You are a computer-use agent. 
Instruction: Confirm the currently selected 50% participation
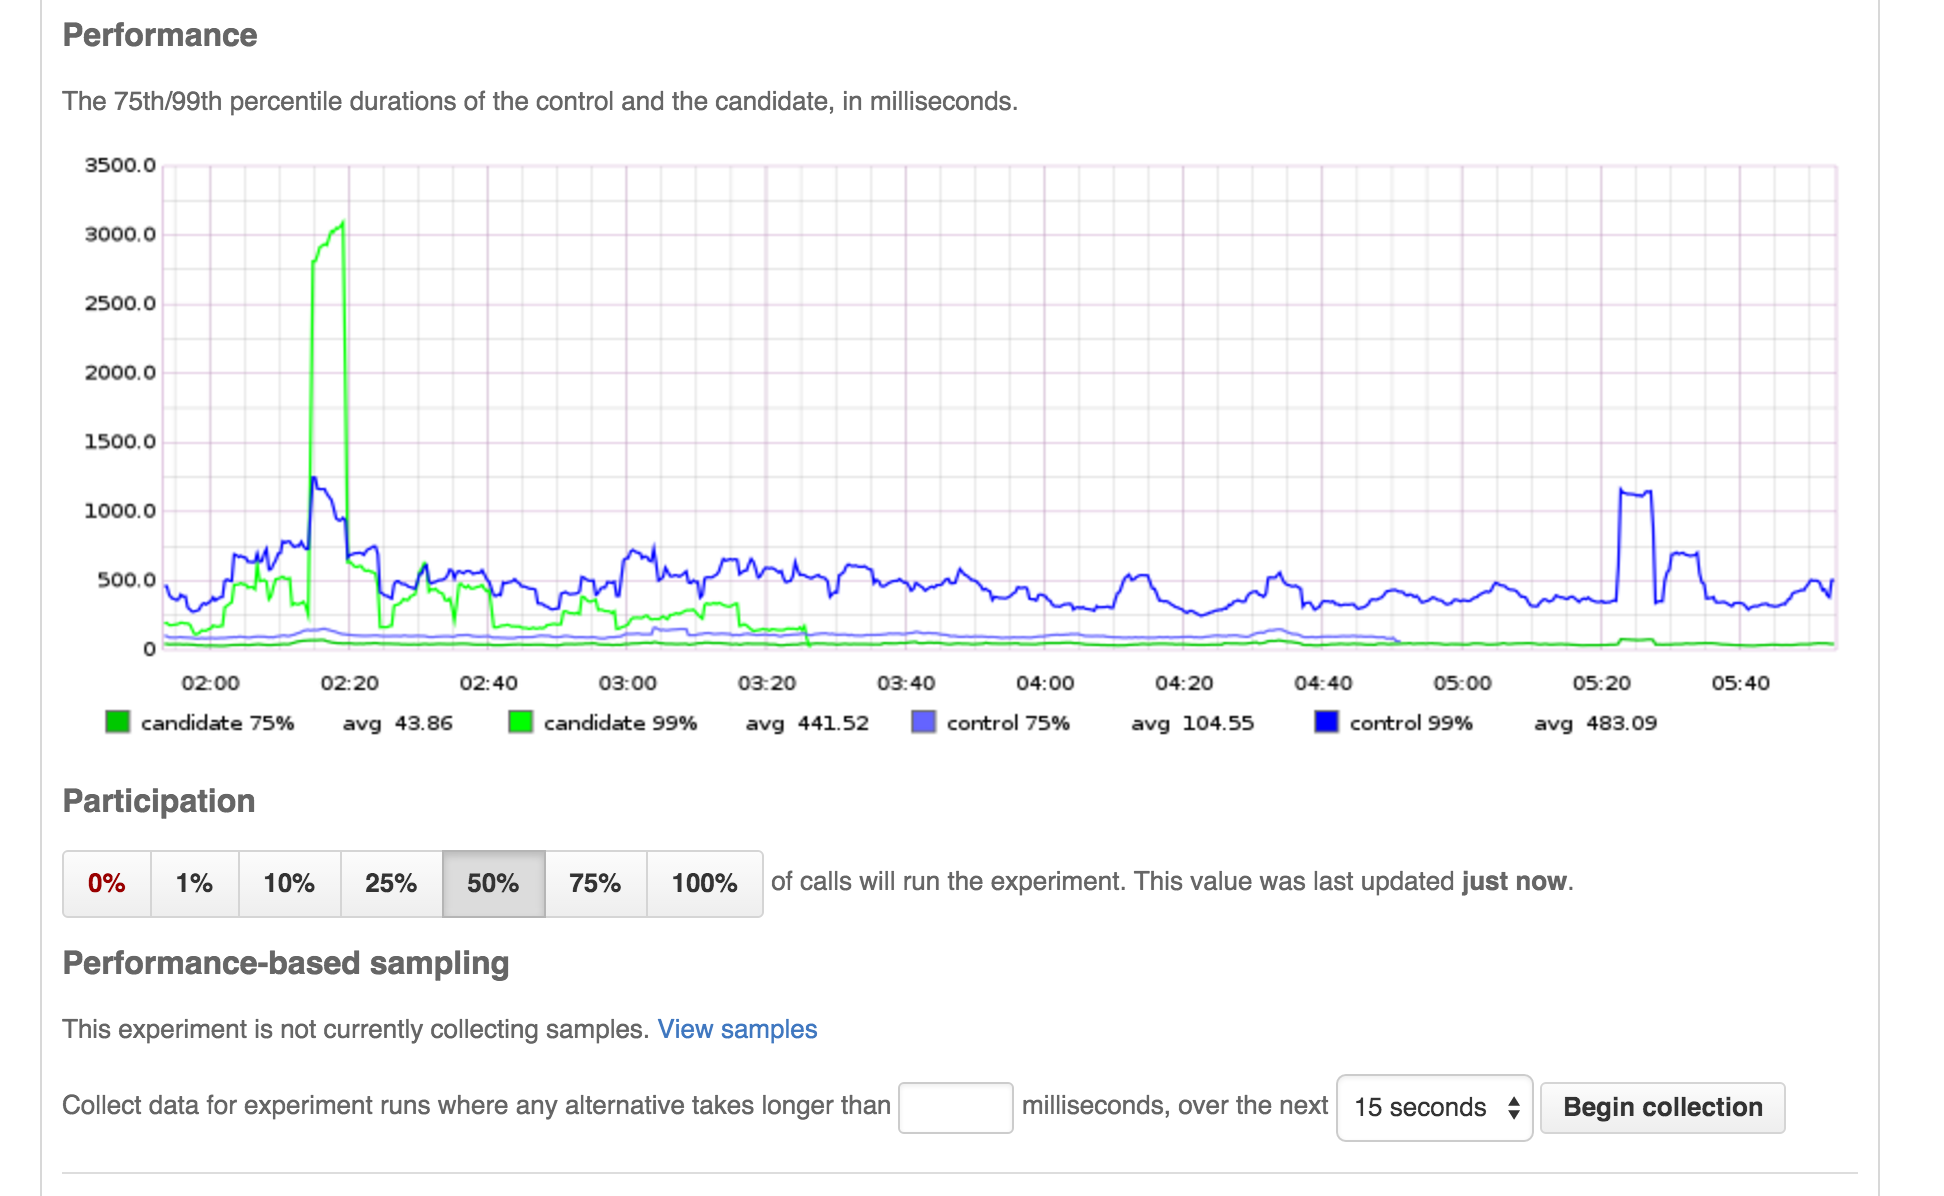click(494, 883)
